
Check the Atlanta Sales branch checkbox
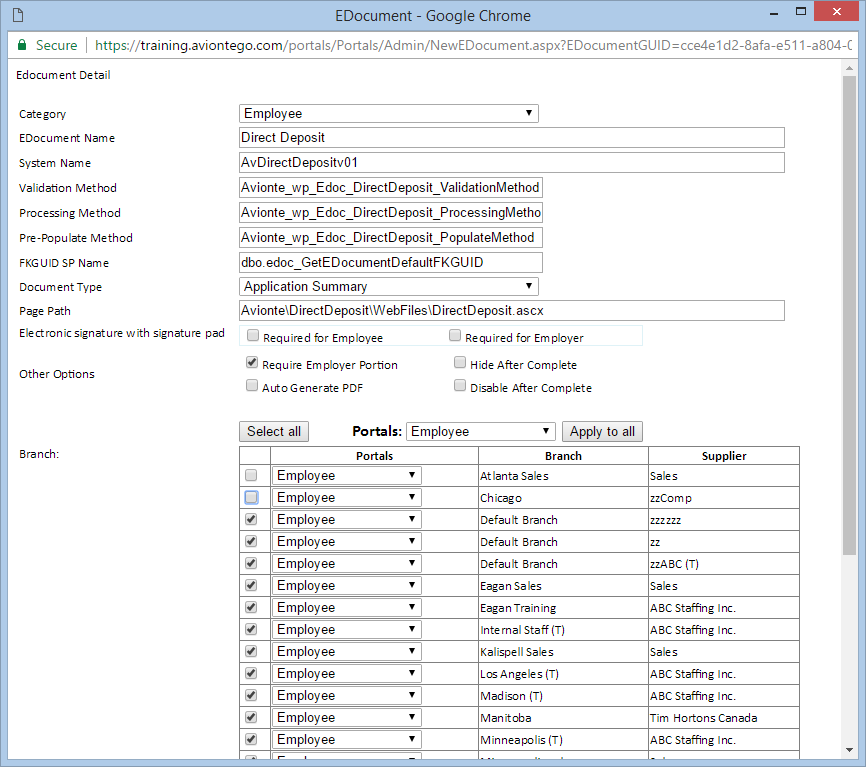[251, 475]
